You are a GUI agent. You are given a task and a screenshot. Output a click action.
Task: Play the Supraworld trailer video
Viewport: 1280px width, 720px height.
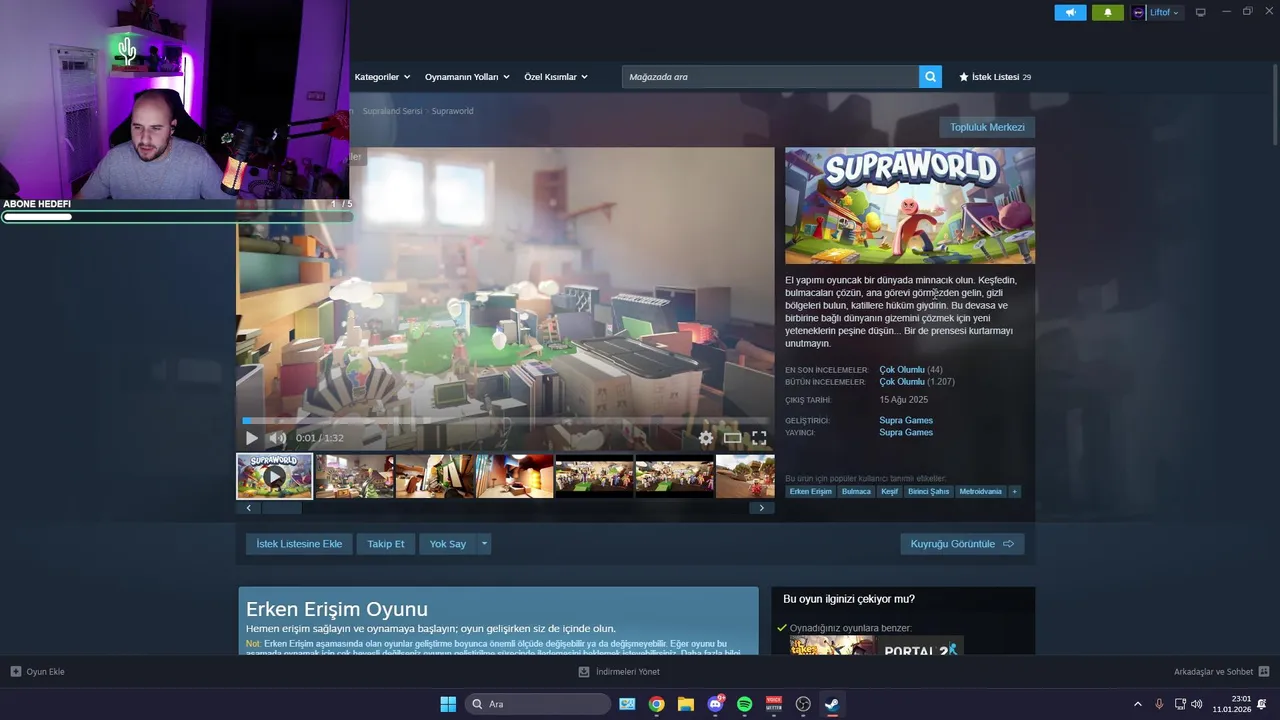[x=251, y=438]
